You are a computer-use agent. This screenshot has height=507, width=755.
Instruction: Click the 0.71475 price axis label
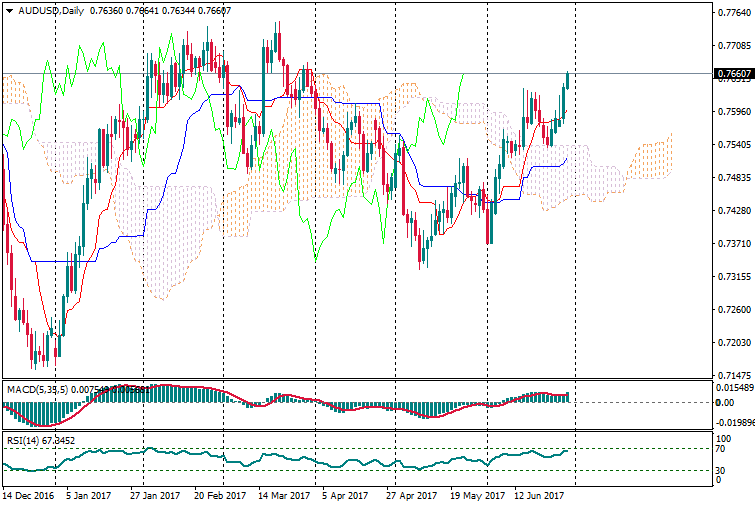click(x=734, y=376)
